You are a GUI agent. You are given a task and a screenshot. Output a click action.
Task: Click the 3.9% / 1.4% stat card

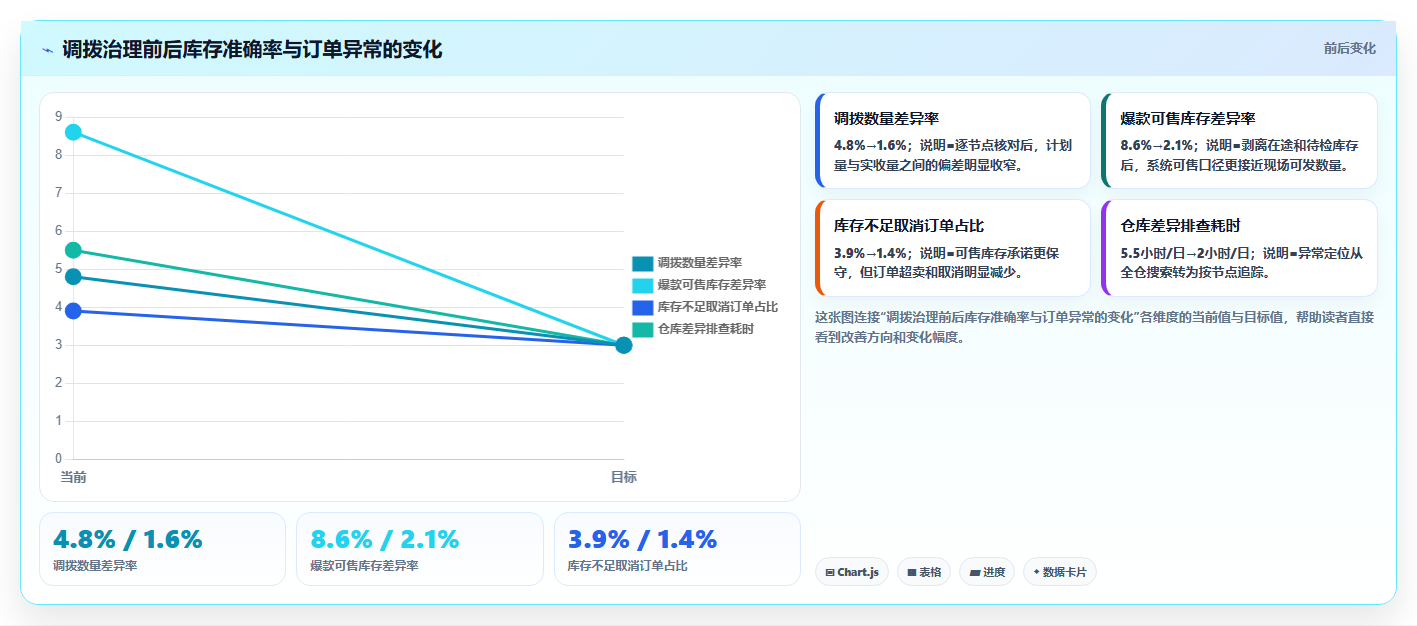pyautogui.click(x=677, y=549)
